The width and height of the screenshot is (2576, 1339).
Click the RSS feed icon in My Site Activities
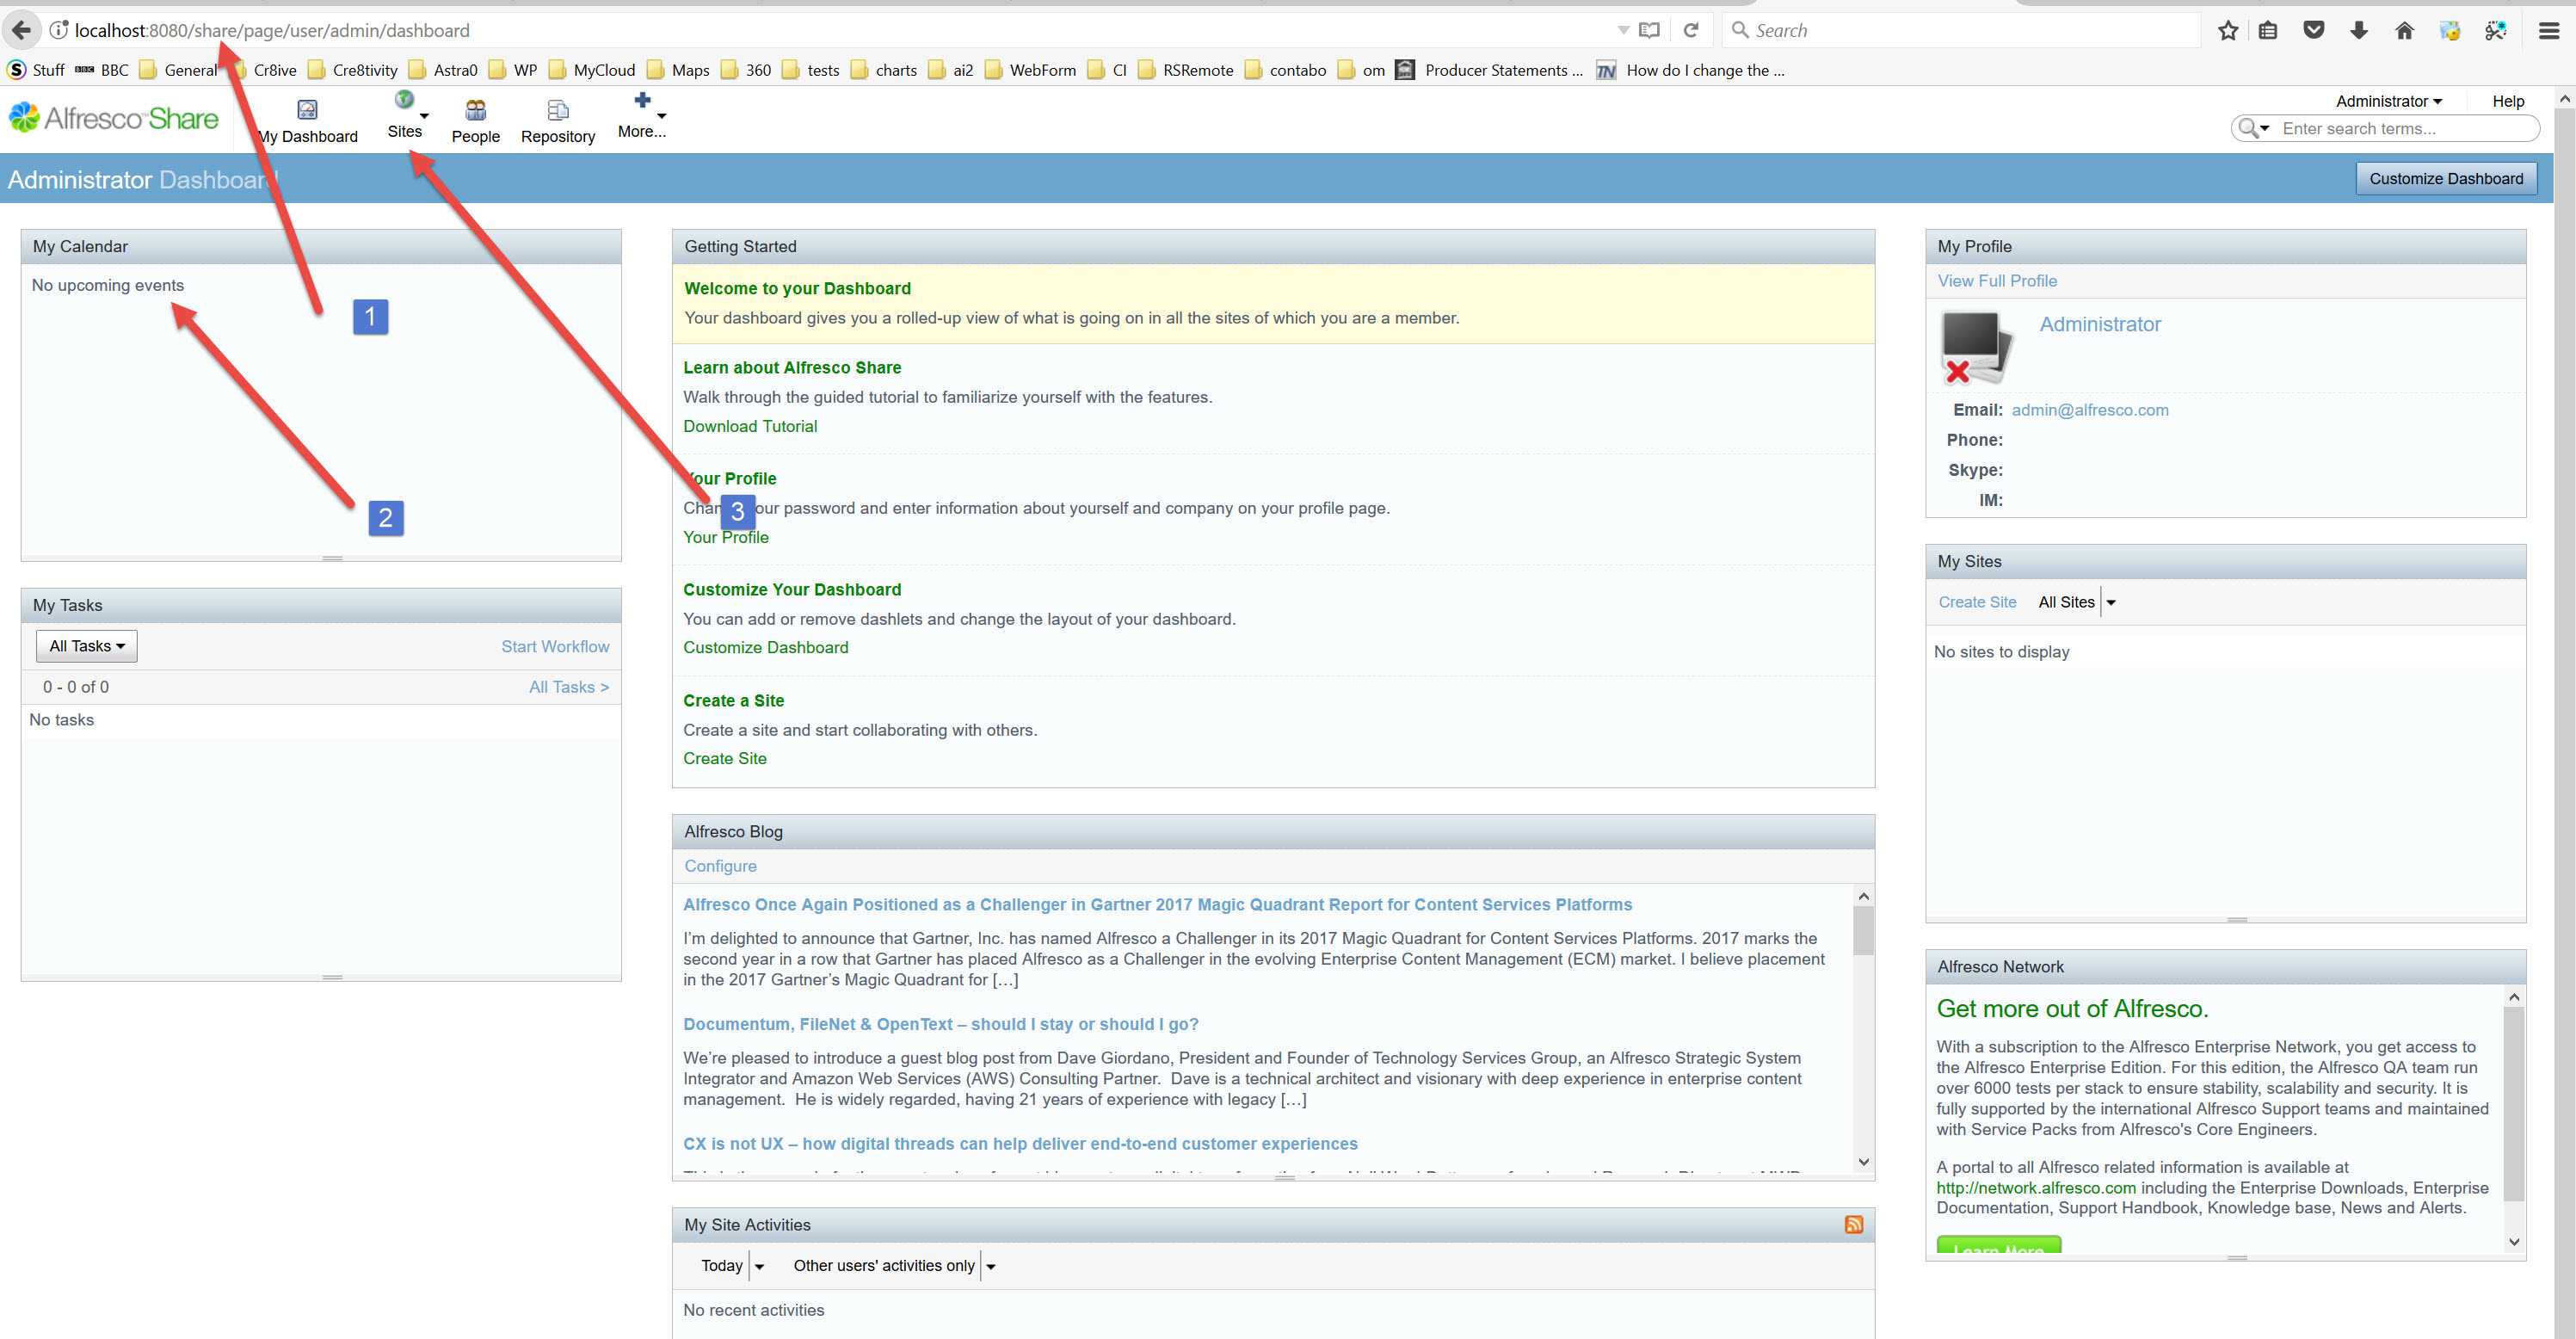[x=1853, y=1225]
